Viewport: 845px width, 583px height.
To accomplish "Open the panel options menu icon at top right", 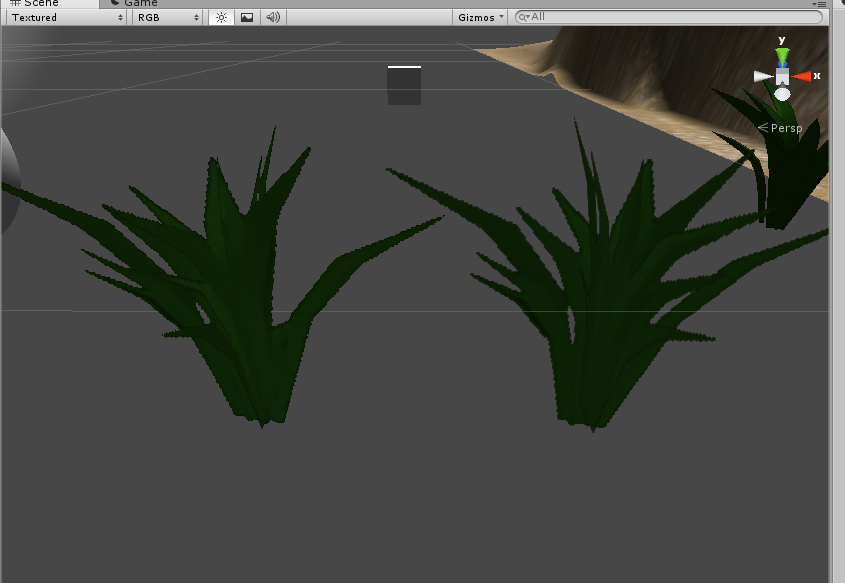I will 820,4.
